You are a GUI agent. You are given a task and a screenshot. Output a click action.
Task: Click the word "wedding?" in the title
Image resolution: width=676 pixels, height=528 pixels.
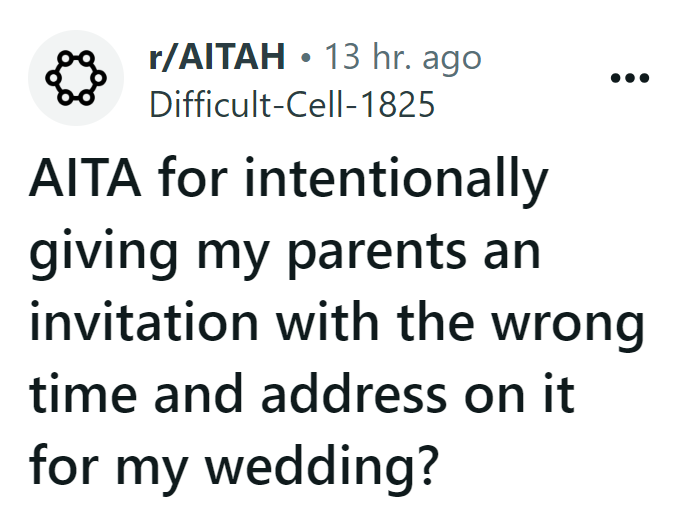(343, 467)
